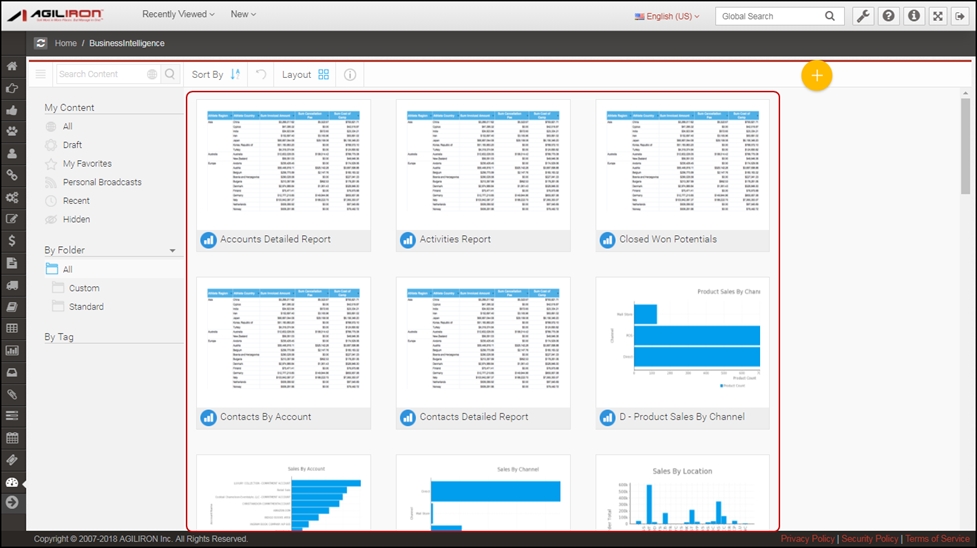The image size is (977, 548).
Task: Click the By Tag section heading
Action: click(x=59, y=337)
